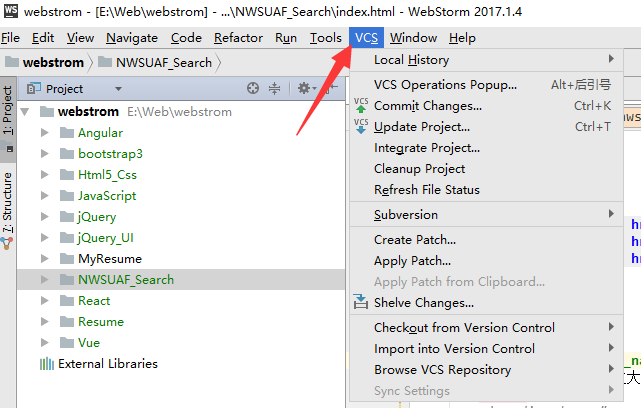Expand the Subversion submenu arrow

[x=611, y=214]
